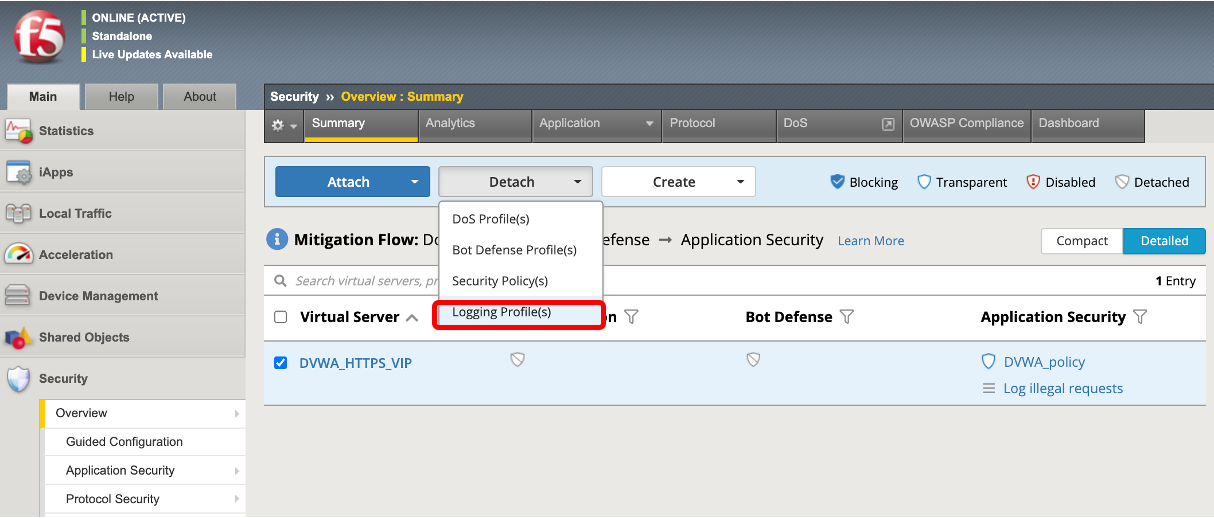This screenshot has height=518, width=1214.
Task: Expand the Attach button dropdown arrow
Action: (414, 182)
